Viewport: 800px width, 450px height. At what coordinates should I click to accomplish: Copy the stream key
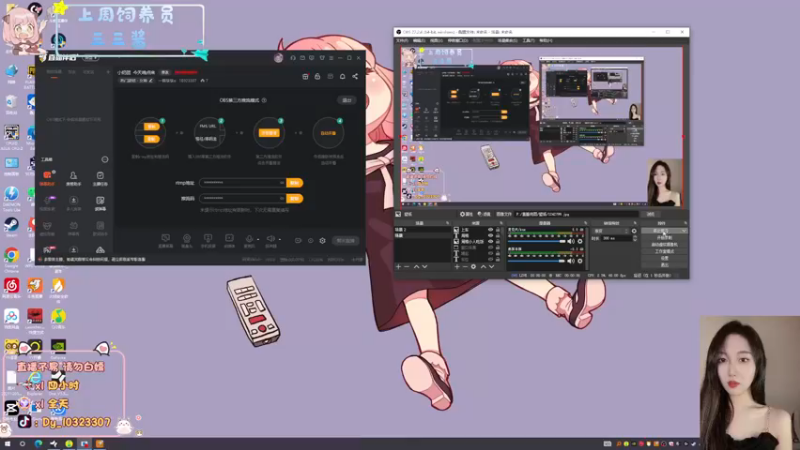(x=294, y=198)
